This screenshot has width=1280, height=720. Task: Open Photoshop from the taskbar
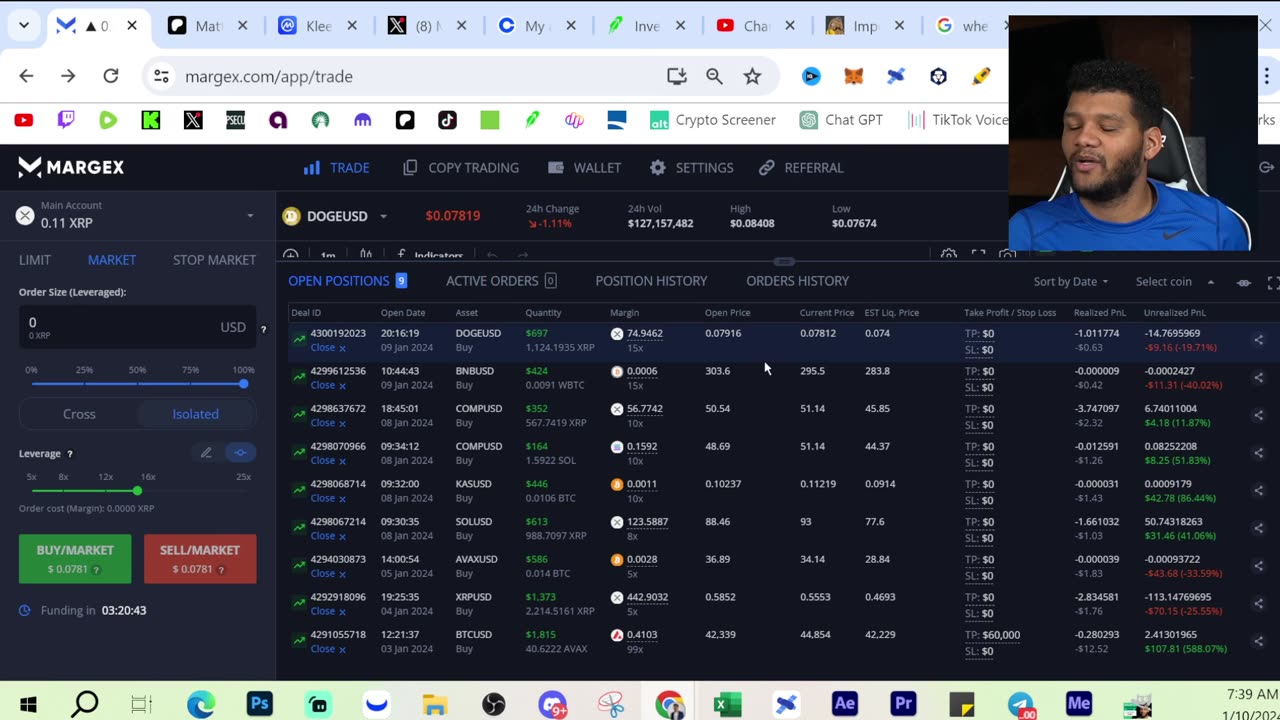(259, 704)
